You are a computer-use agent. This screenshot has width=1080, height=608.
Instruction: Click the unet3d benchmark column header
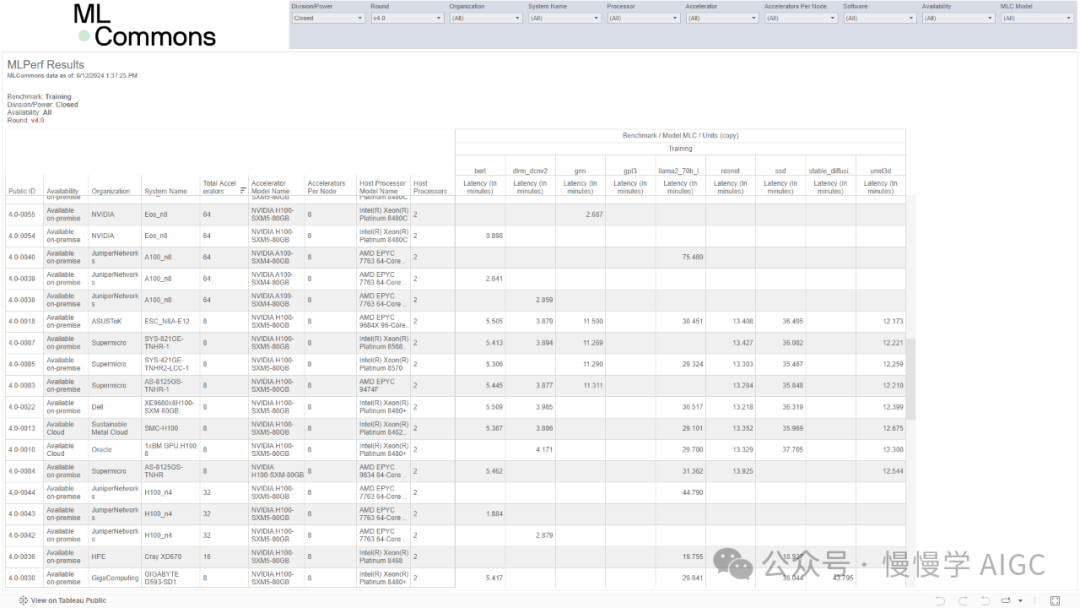click(880, 171)
